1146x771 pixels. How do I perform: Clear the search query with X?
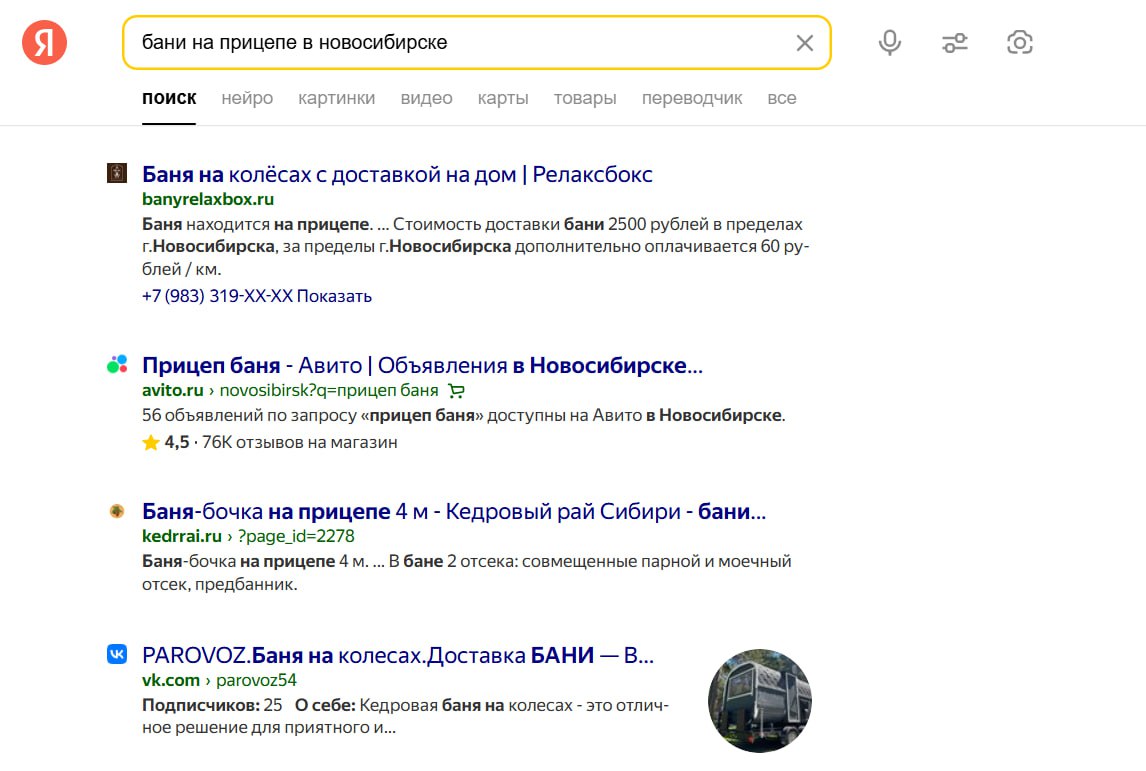pyautogui.click(x=804, y=43)
